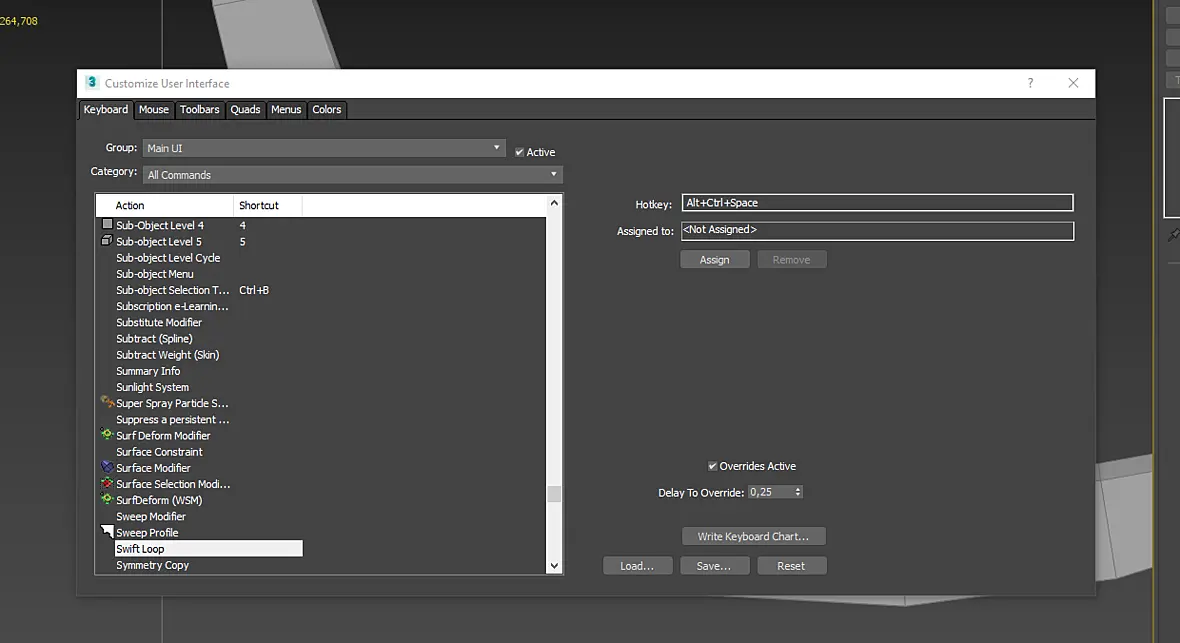This screenshot has height=643, width=1180.
Task: Open the Category dropdown showing All Commands
Action: (352, 175)
